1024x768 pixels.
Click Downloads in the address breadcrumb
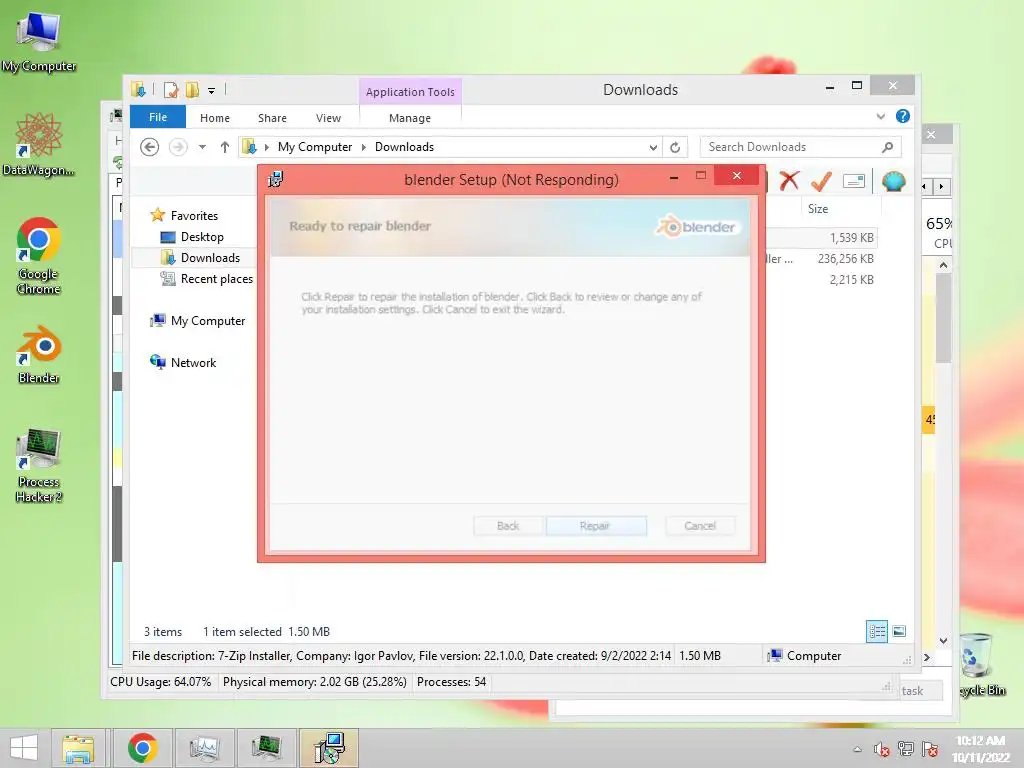click(x=404, y=147)
